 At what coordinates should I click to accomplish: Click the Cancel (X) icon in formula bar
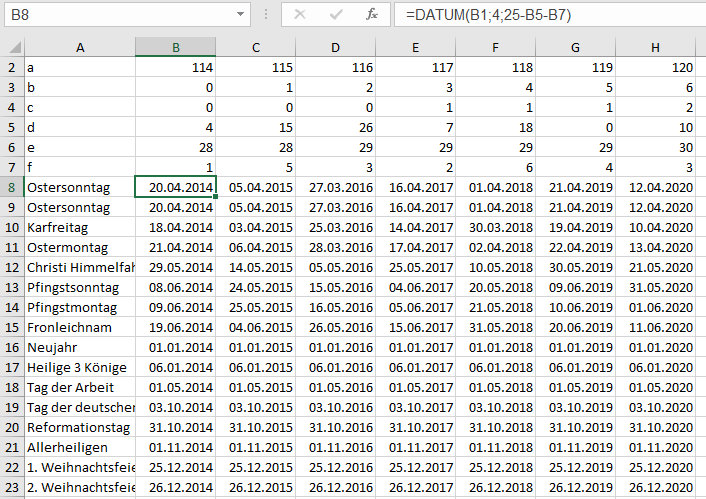(300, 15)
